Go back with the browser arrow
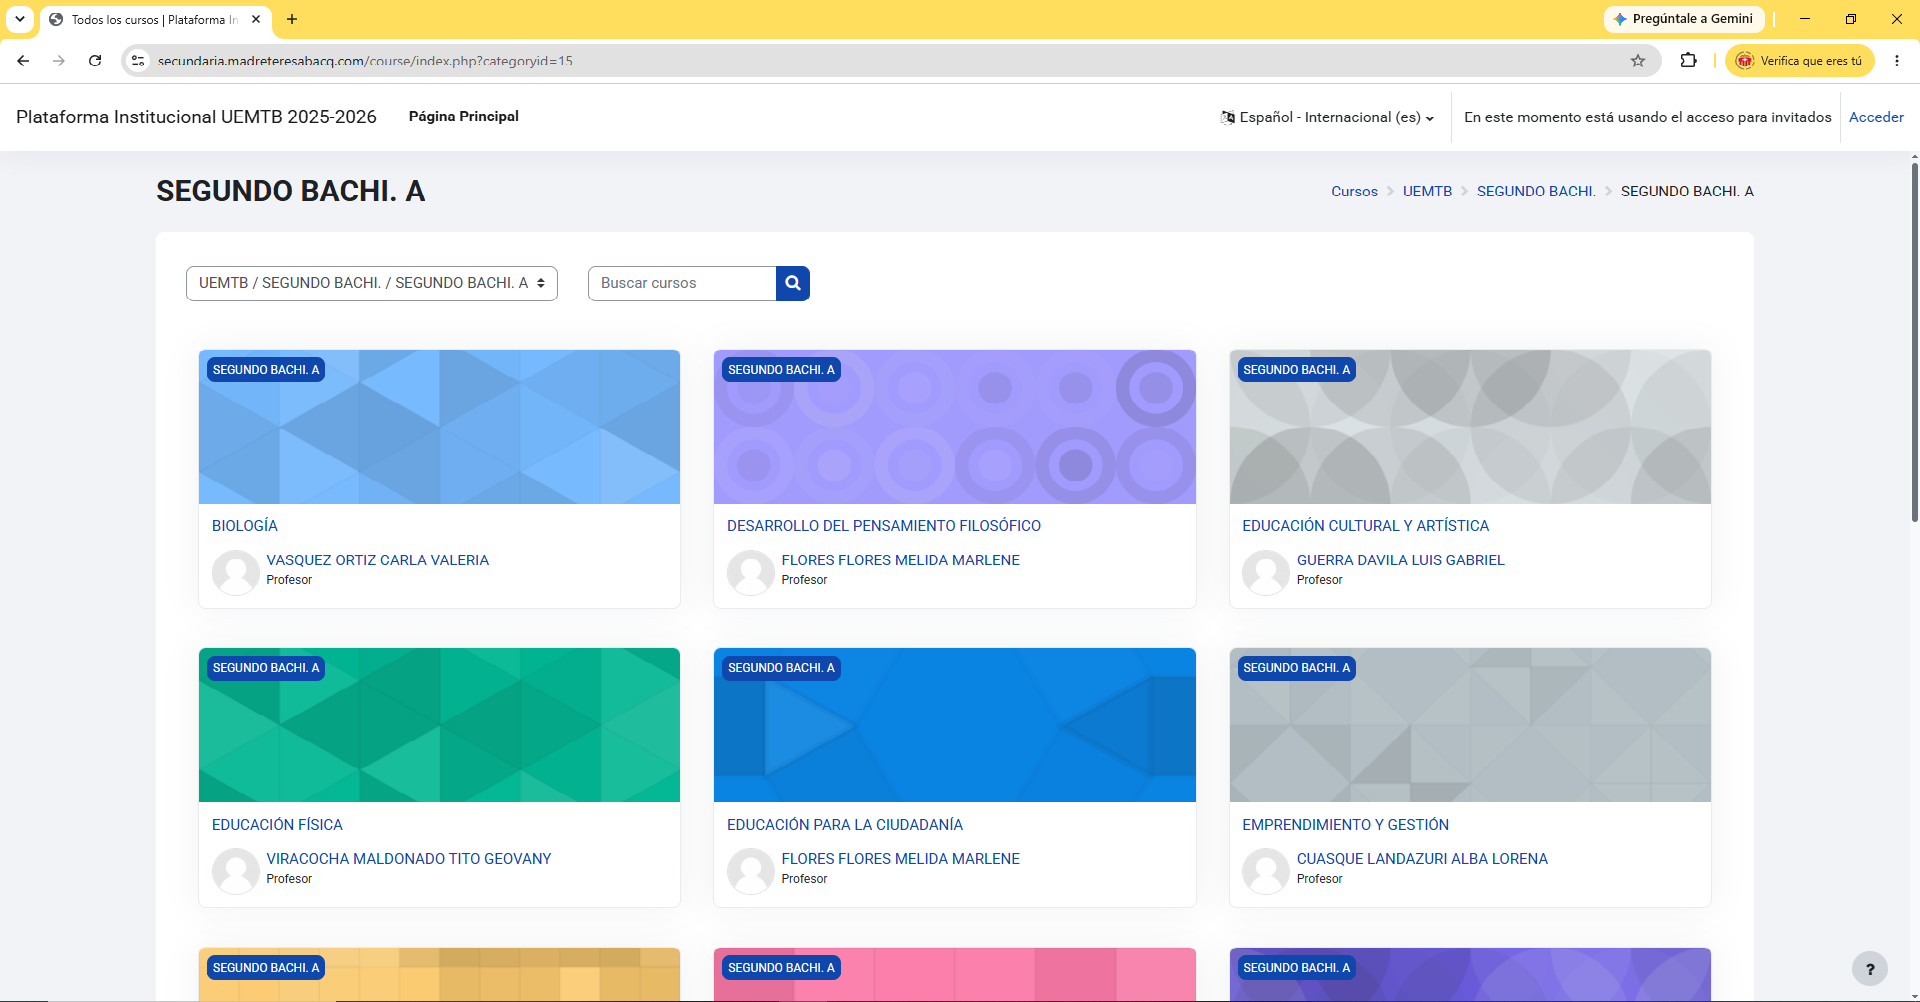This screenshot has width=1920, height=1002. (23, 61)
